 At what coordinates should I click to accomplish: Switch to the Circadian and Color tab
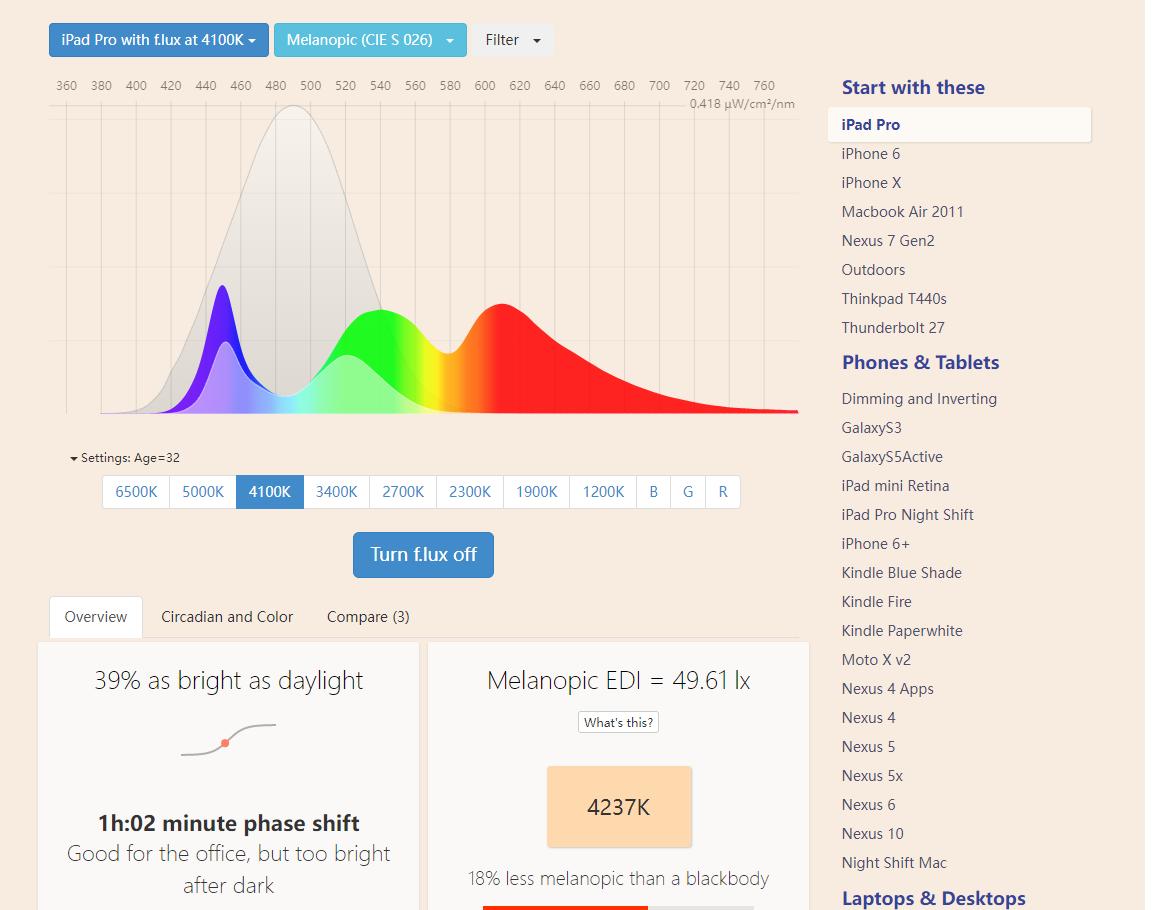pyautogui.click(x=227, y=617)
